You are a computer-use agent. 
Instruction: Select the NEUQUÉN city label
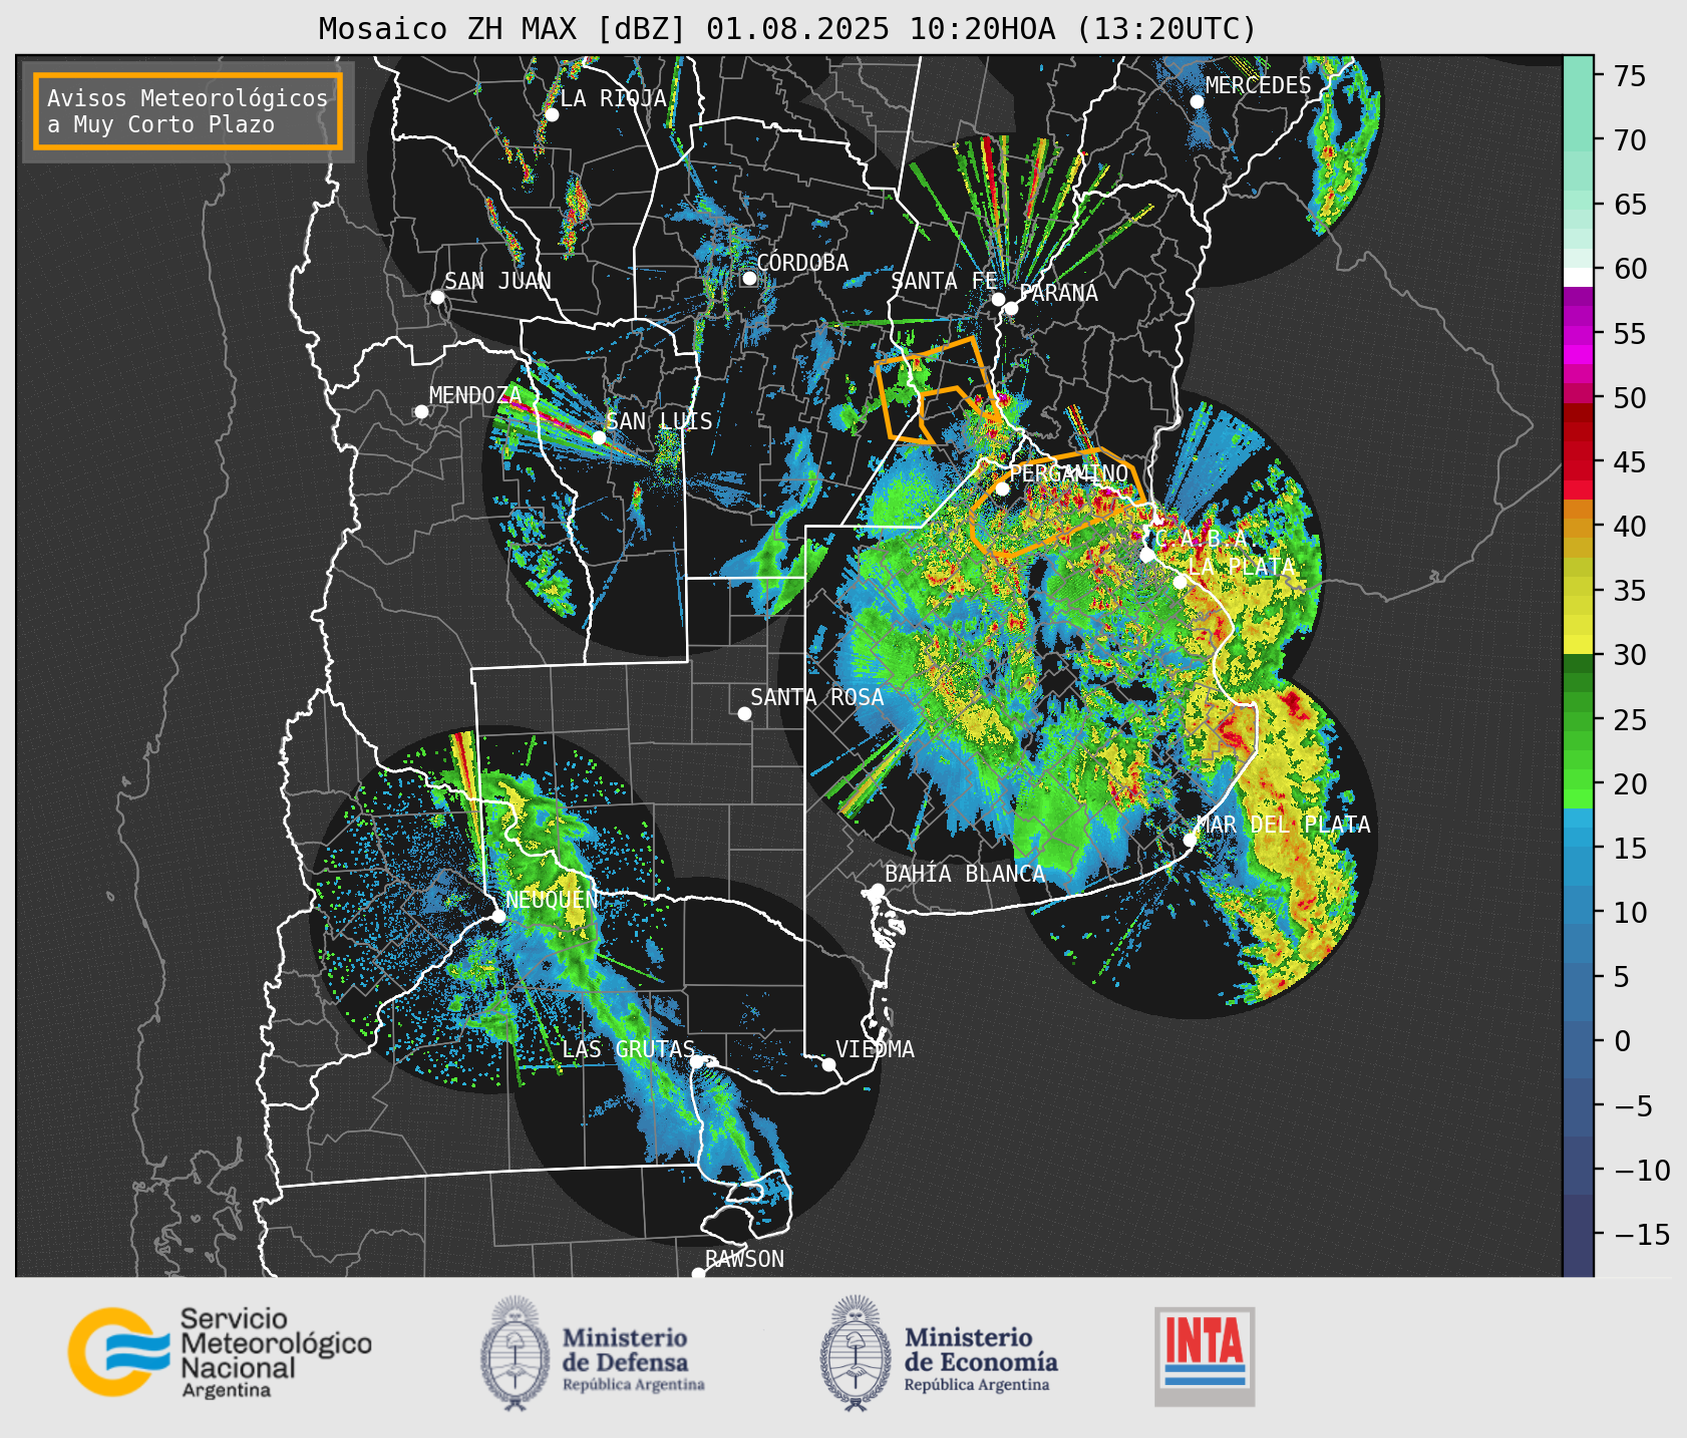tap(552, 899)
